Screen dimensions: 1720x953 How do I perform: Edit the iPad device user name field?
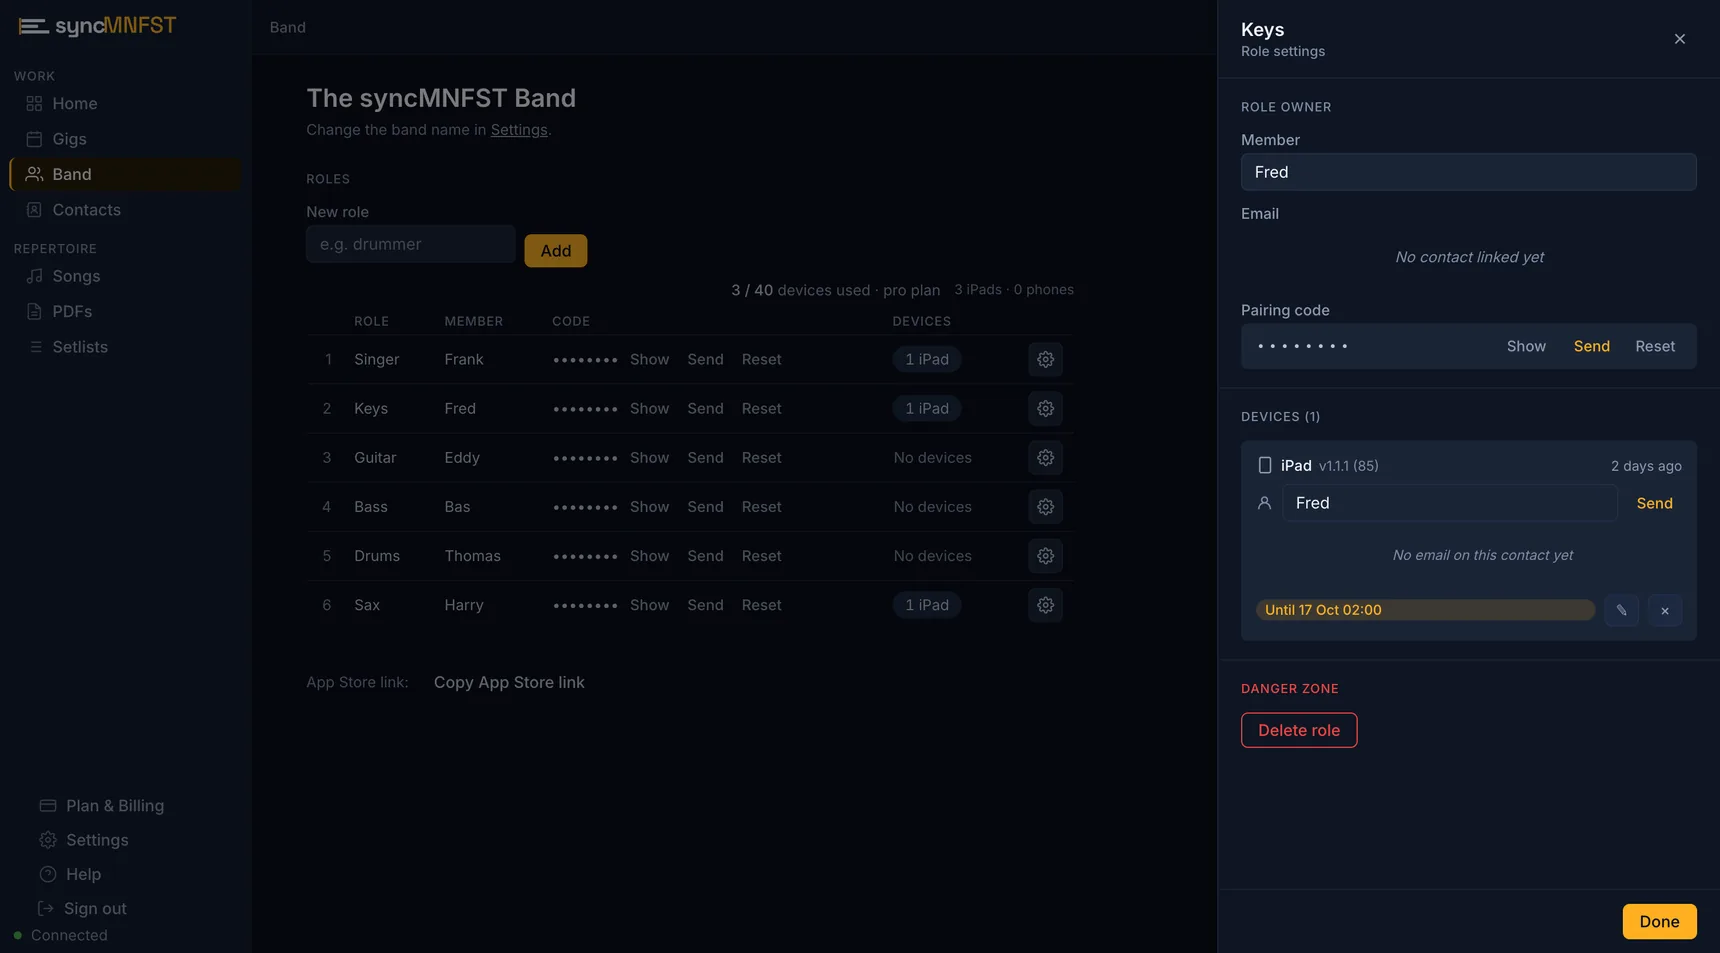coord(1450,503)
